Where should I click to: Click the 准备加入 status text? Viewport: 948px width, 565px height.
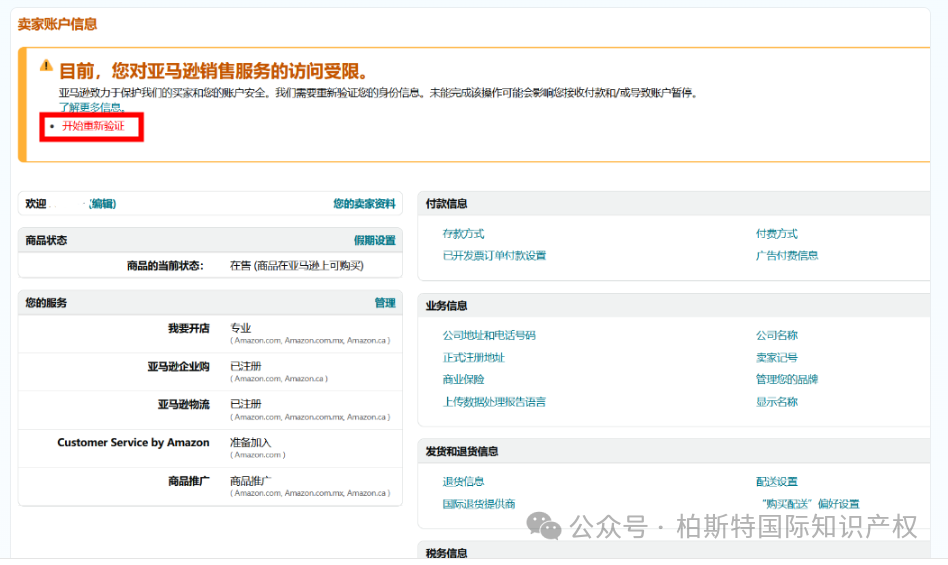[x=250, y=442]
